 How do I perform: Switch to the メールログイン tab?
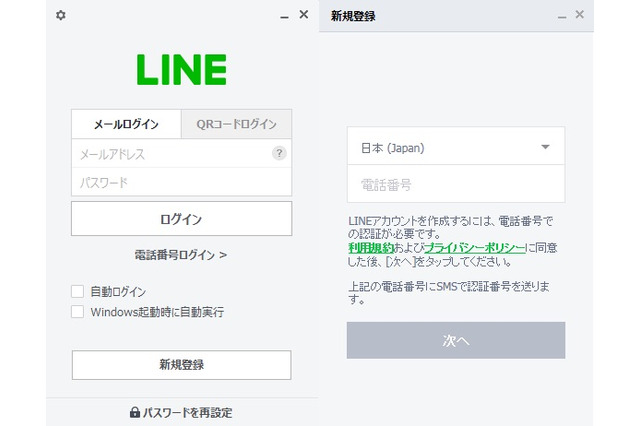tap(126, 124)
